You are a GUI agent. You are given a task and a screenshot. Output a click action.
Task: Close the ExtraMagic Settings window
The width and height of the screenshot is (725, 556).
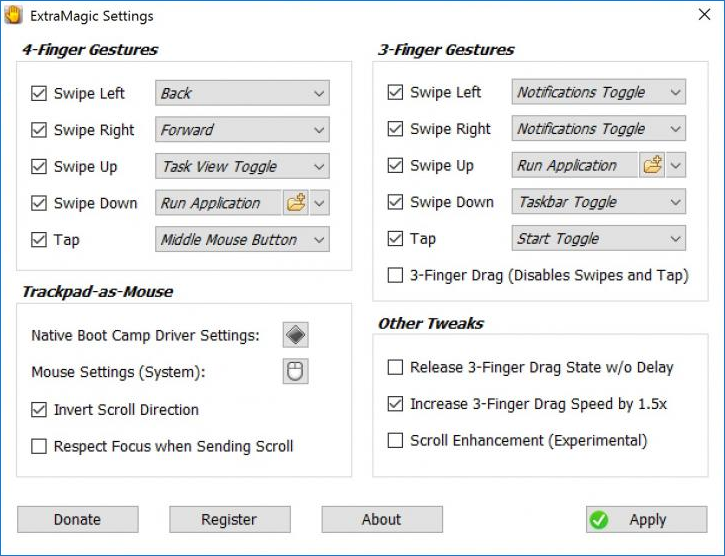(703, 16)
